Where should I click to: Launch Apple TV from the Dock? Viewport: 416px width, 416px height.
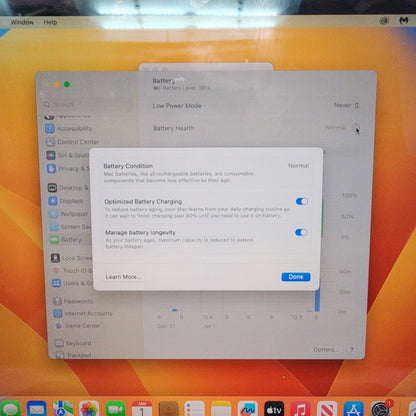pos(274,409)
